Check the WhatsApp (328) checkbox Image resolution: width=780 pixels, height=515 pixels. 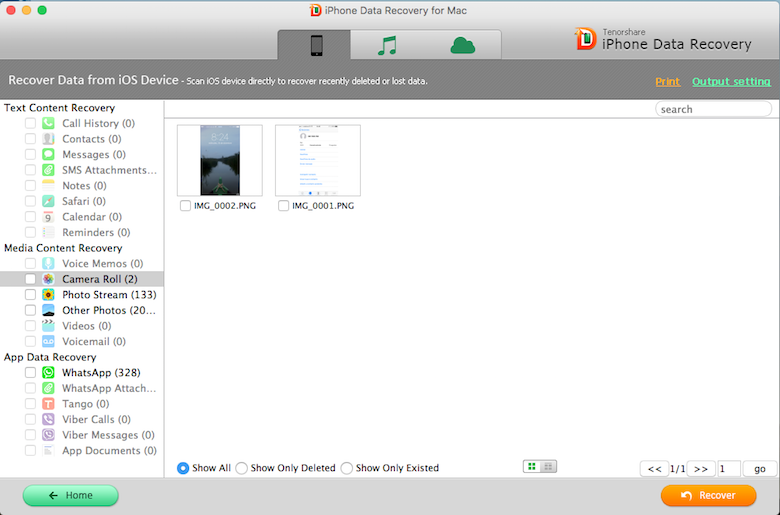(x=30, y=372)
